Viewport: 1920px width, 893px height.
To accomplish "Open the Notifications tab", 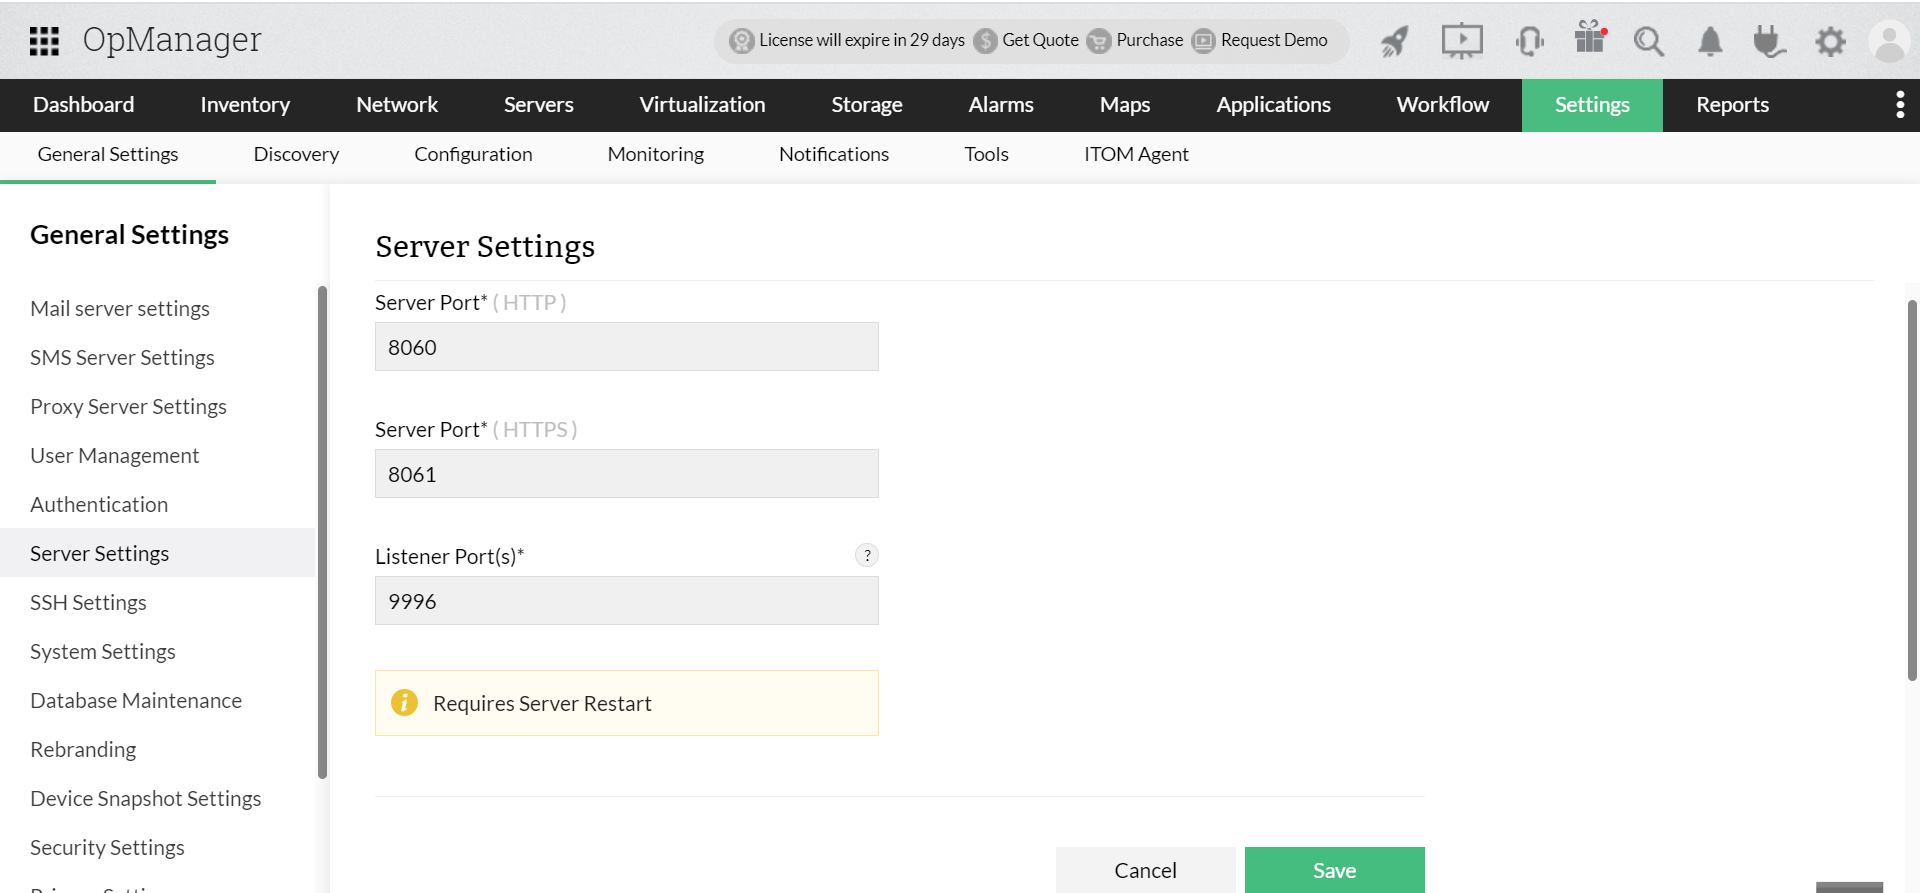I will click(x=834, y=155).
